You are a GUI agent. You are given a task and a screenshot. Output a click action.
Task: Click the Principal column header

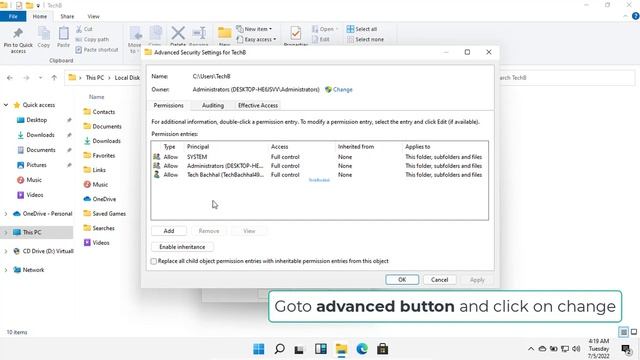198,147
